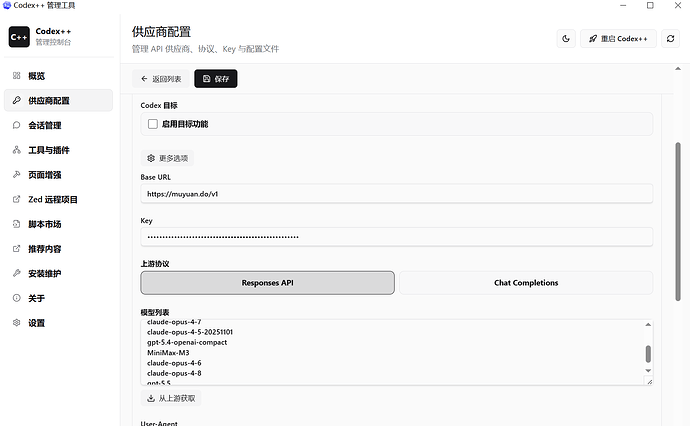Click the model list scrollbar thumb
This screenshot has width=690, height=426.
point(648,354)
